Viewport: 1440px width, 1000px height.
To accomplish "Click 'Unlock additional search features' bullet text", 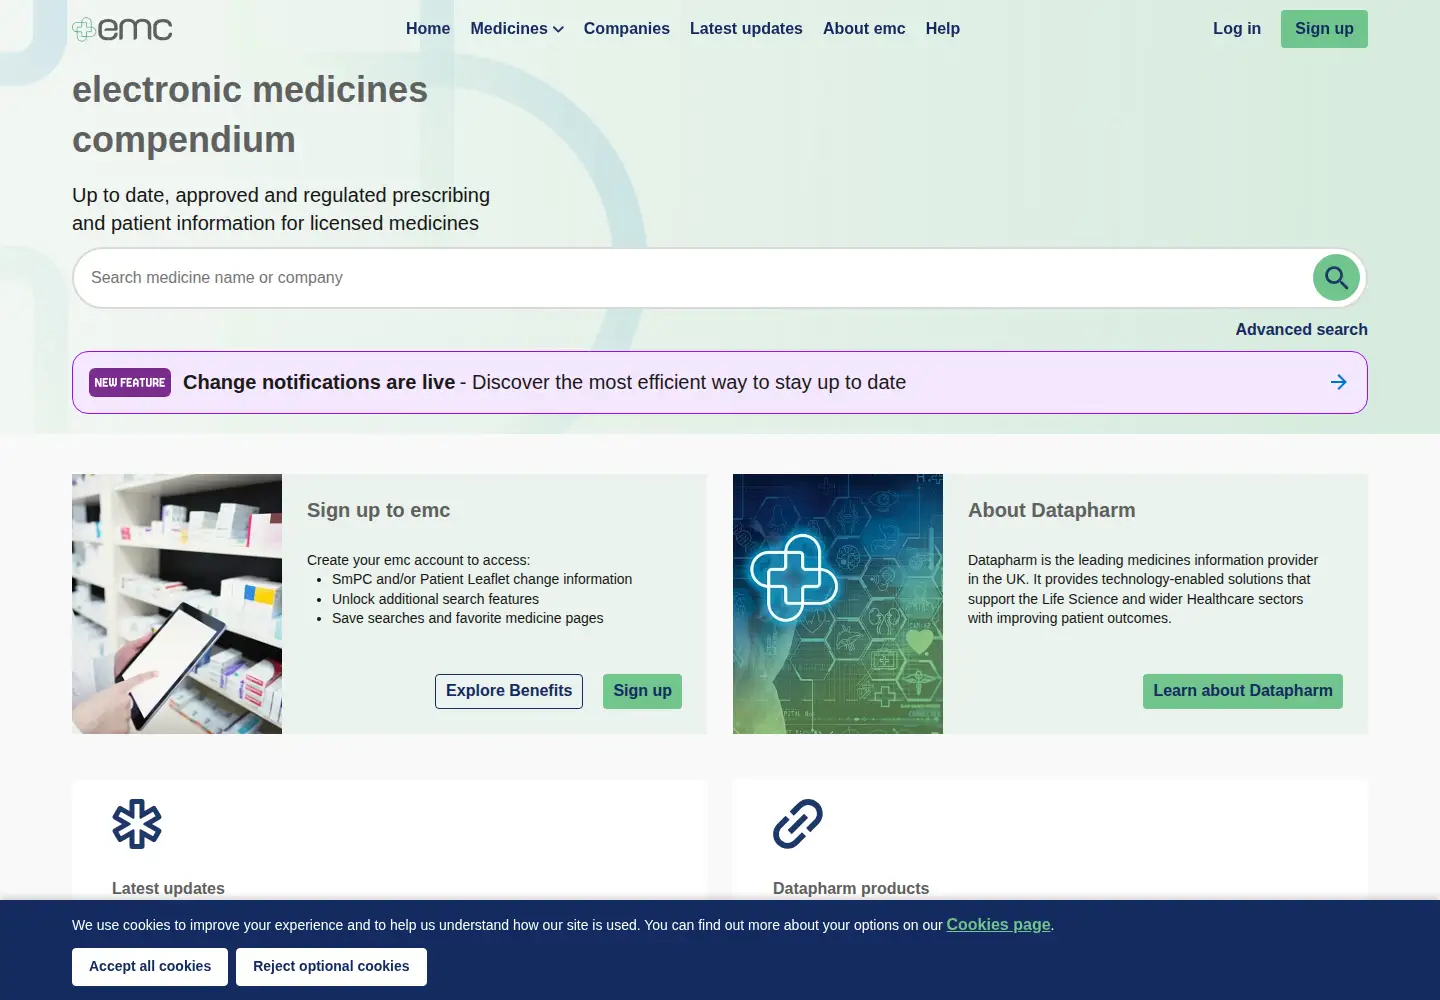I will [x=435, y=599].
